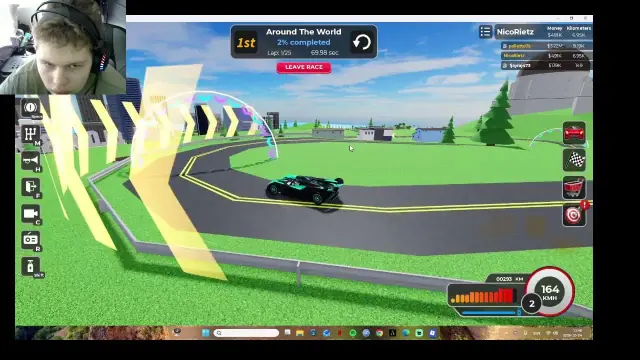Select the NicoRietz player header
The height and width of the screenshot is (360, 640).
pyautogui.click(x=515, y=32)
